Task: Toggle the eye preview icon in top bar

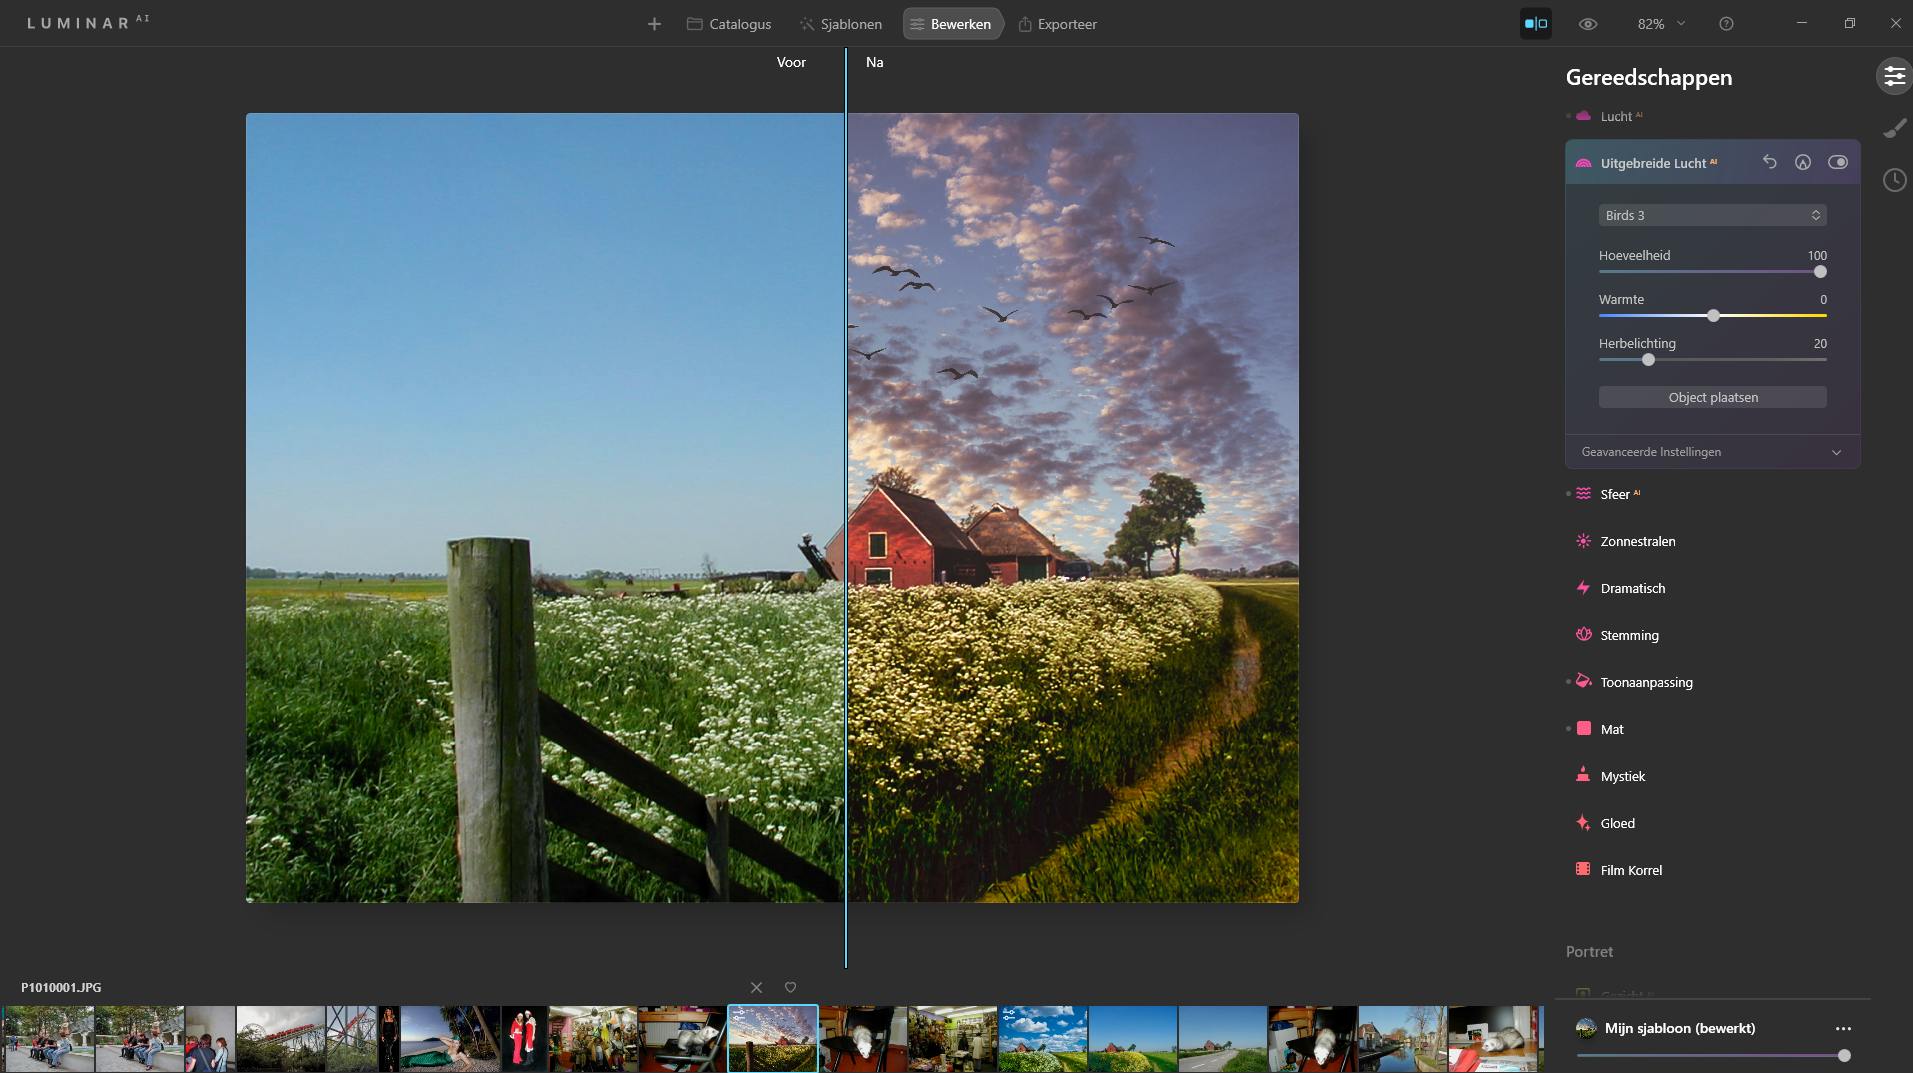Action: (x=1587, y=24)
